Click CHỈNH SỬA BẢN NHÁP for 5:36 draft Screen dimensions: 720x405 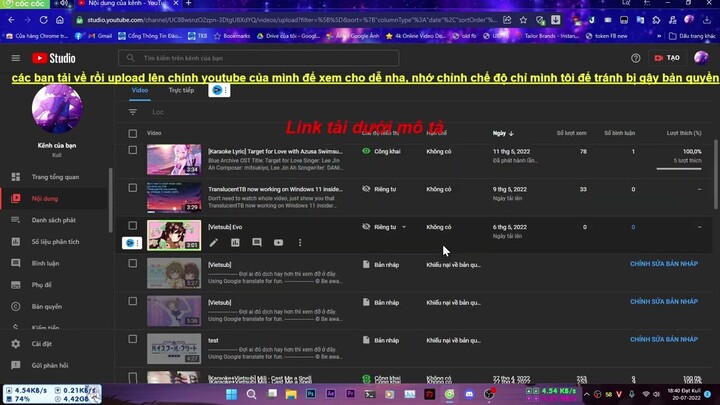click(x=664, y=302)
